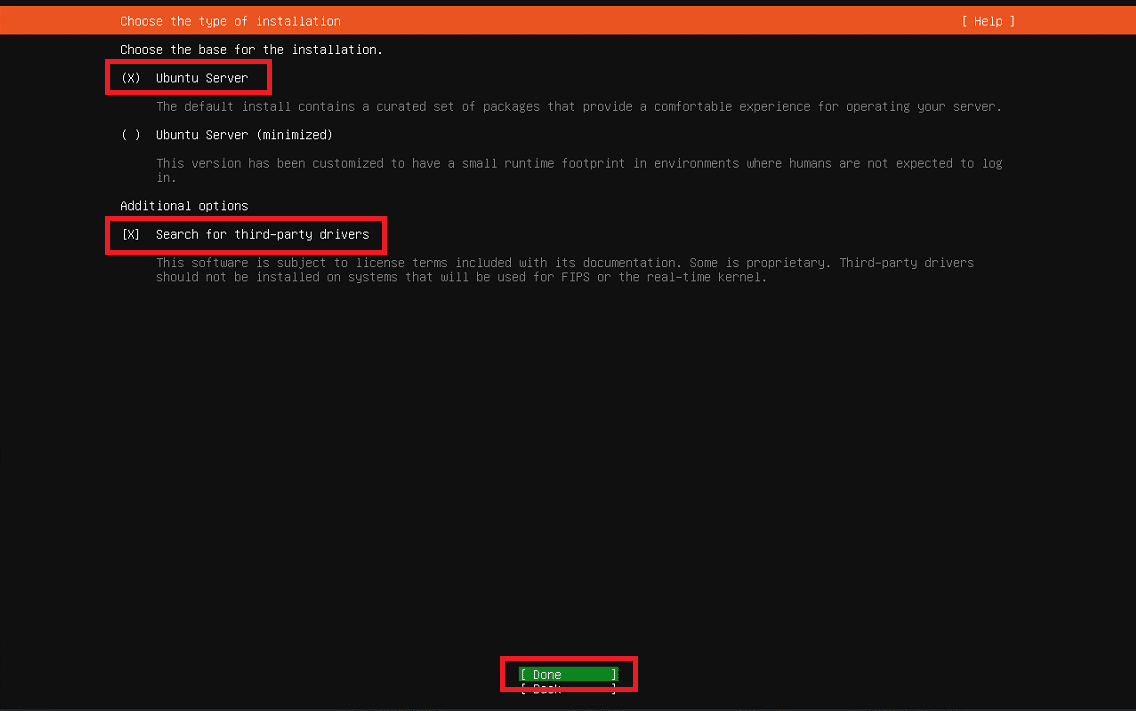Click the license terms description about FIPS
Image resolution: width=1136 pixels, height=711 pixels.
(x=565, y=270)
